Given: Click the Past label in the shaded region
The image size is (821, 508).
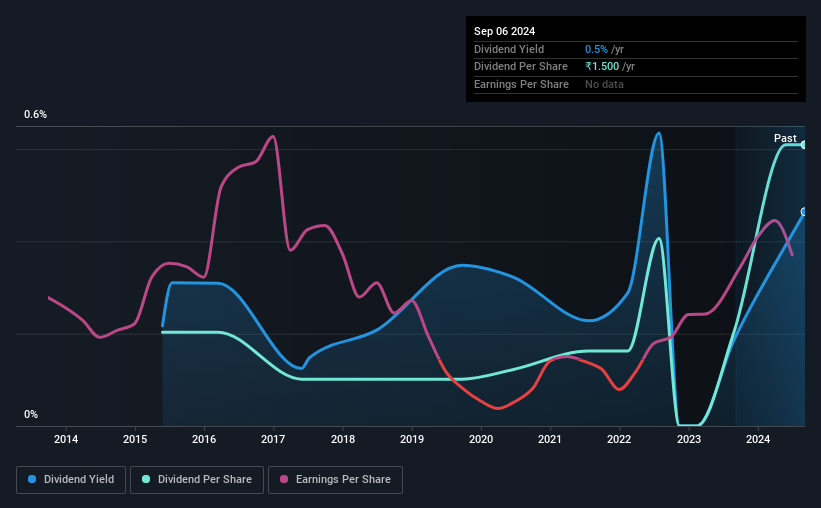Looking at the screenshot, I should coord(785,138).
